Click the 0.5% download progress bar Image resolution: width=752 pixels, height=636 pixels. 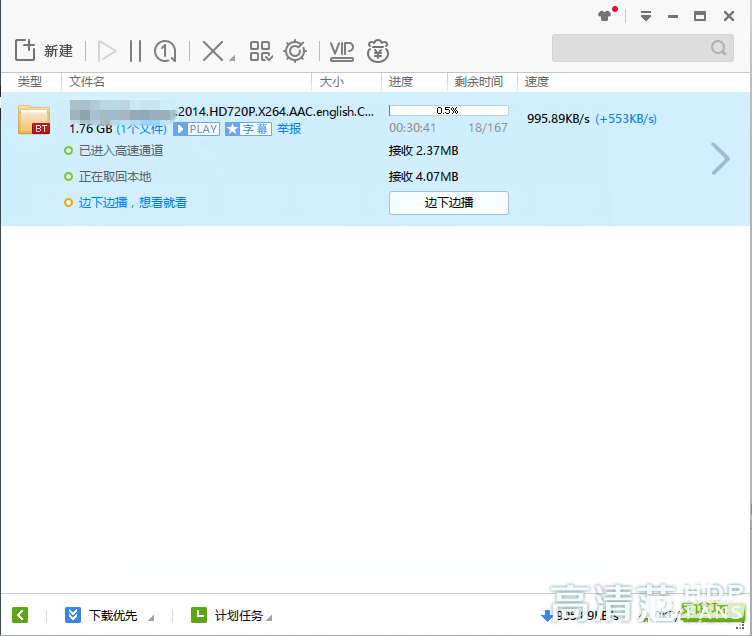coord(448,111)
